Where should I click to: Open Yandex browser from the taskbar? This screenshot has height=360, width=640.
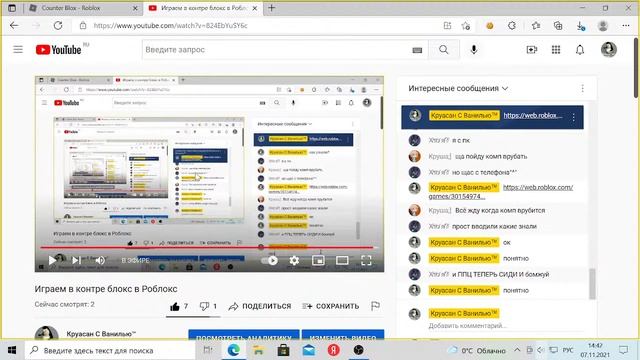[333, 350]
